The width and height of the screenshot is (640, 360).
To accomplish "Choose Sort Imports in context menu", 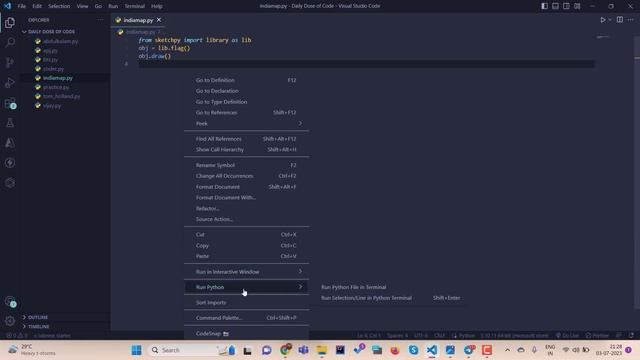I will tap(247, 302).
